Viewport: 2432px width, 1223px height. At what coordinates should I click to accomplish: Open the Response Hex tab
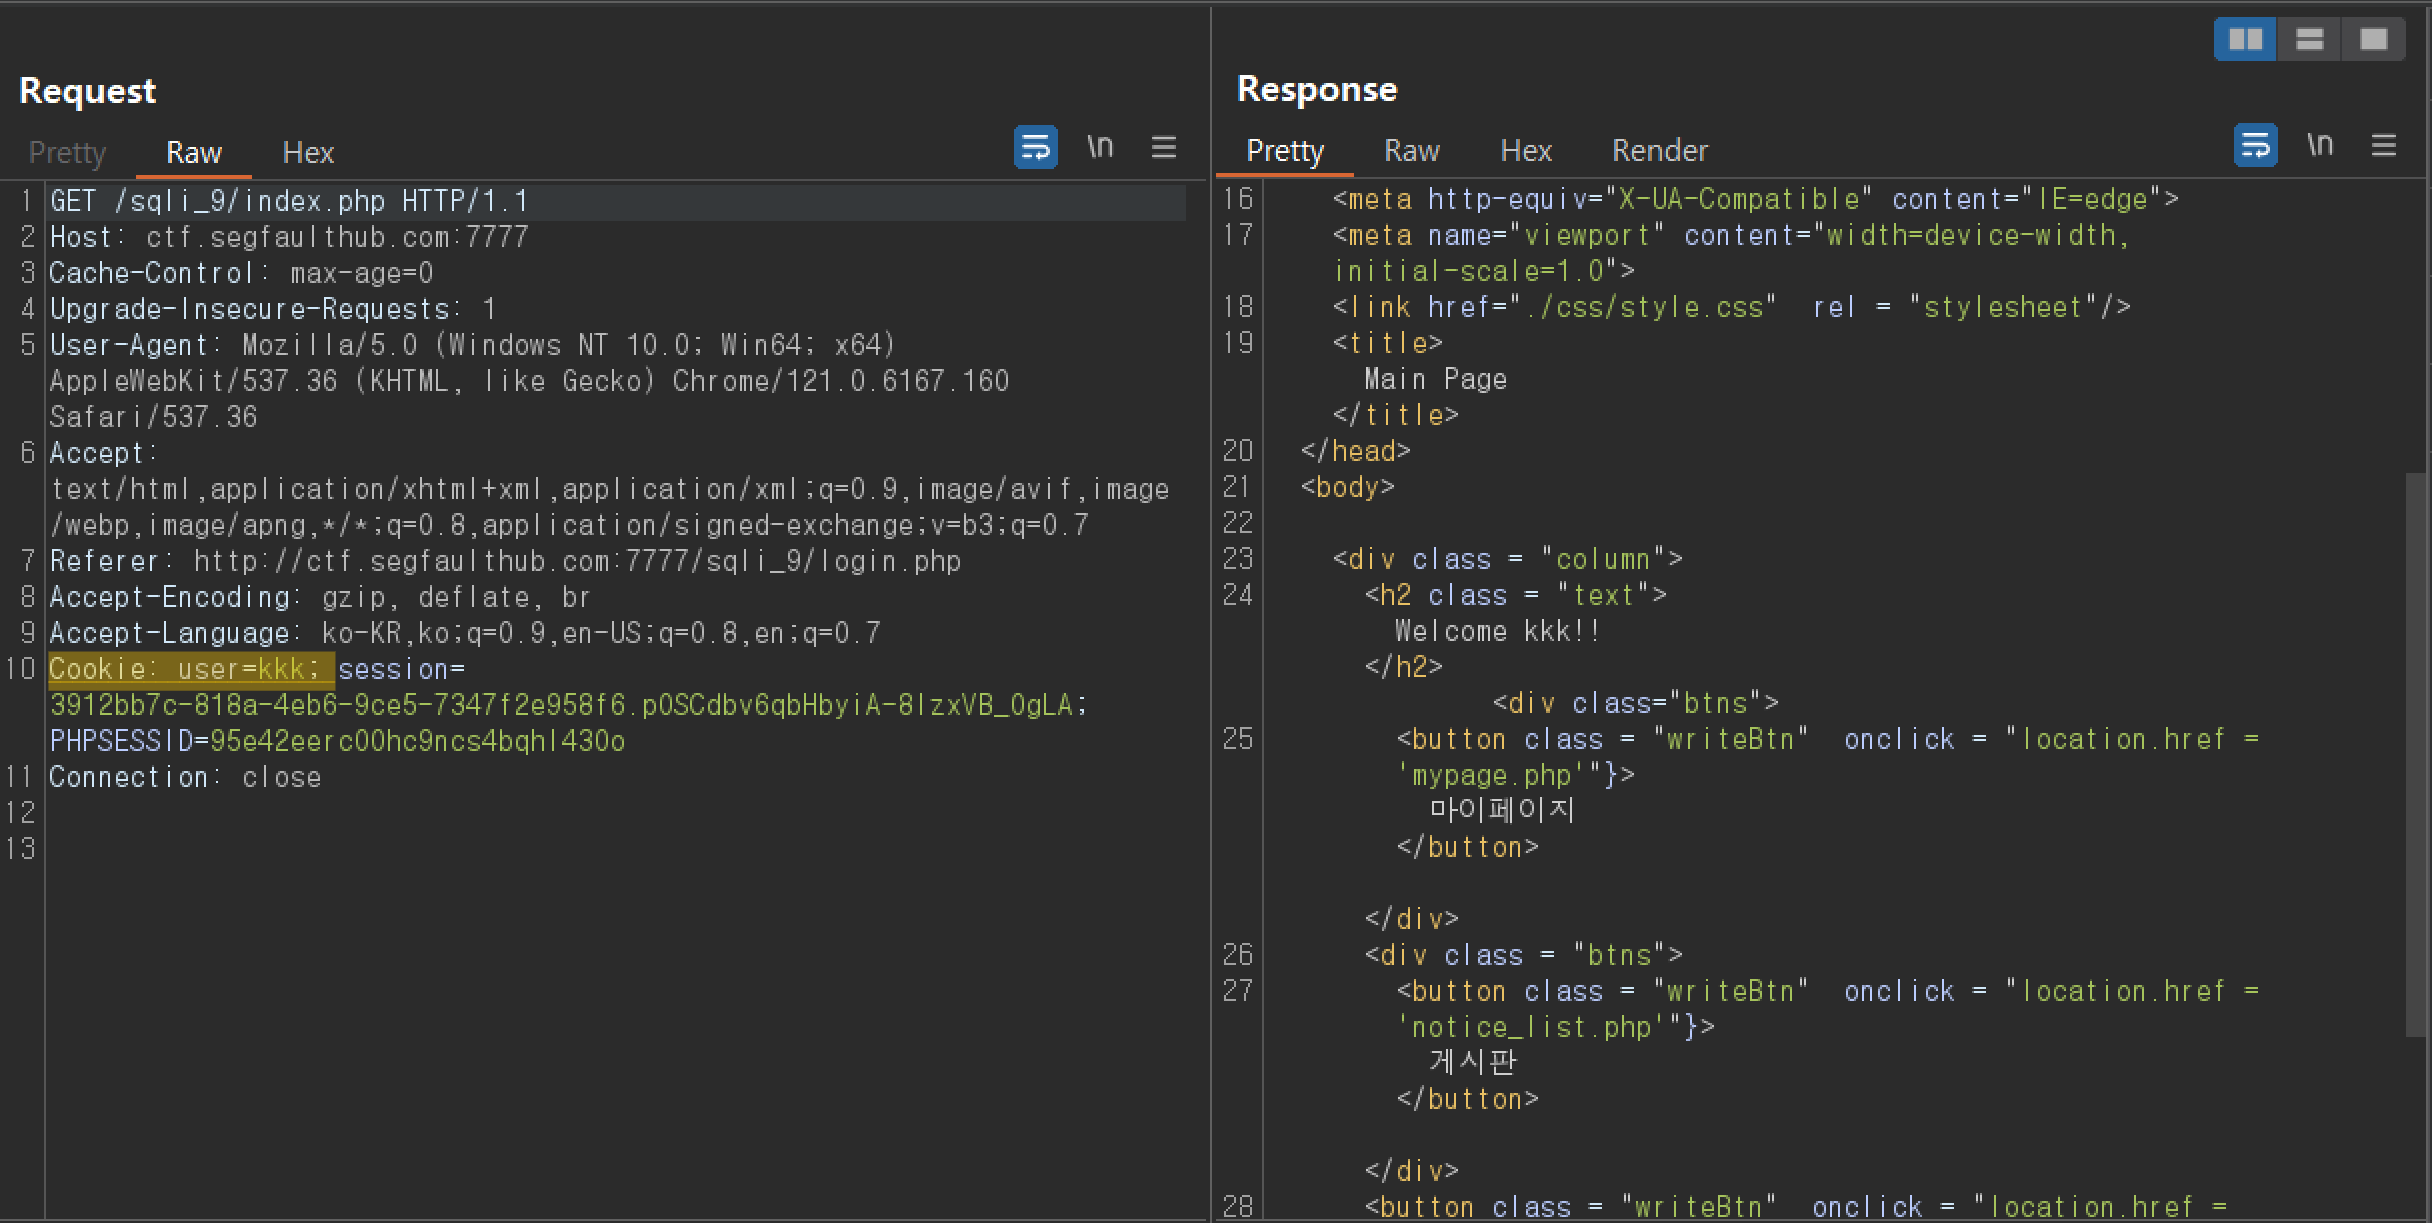pyautogui.click(x=1526, y=150)
